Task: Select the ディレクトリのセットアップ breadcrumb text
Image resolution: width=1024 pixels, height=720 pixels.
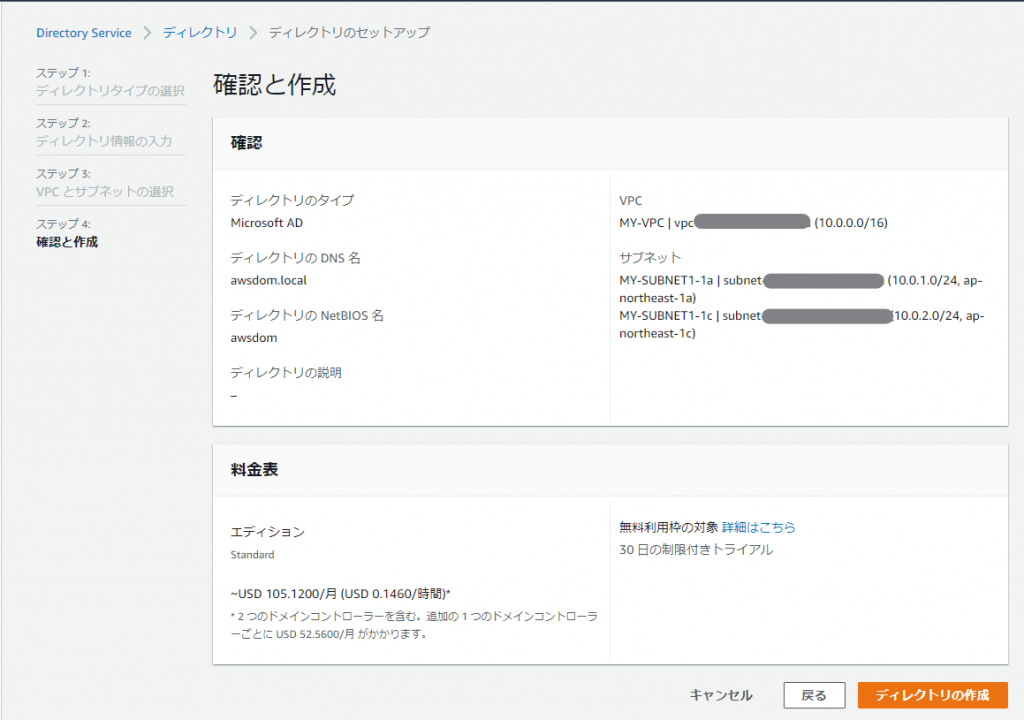Action: [349, 33]
